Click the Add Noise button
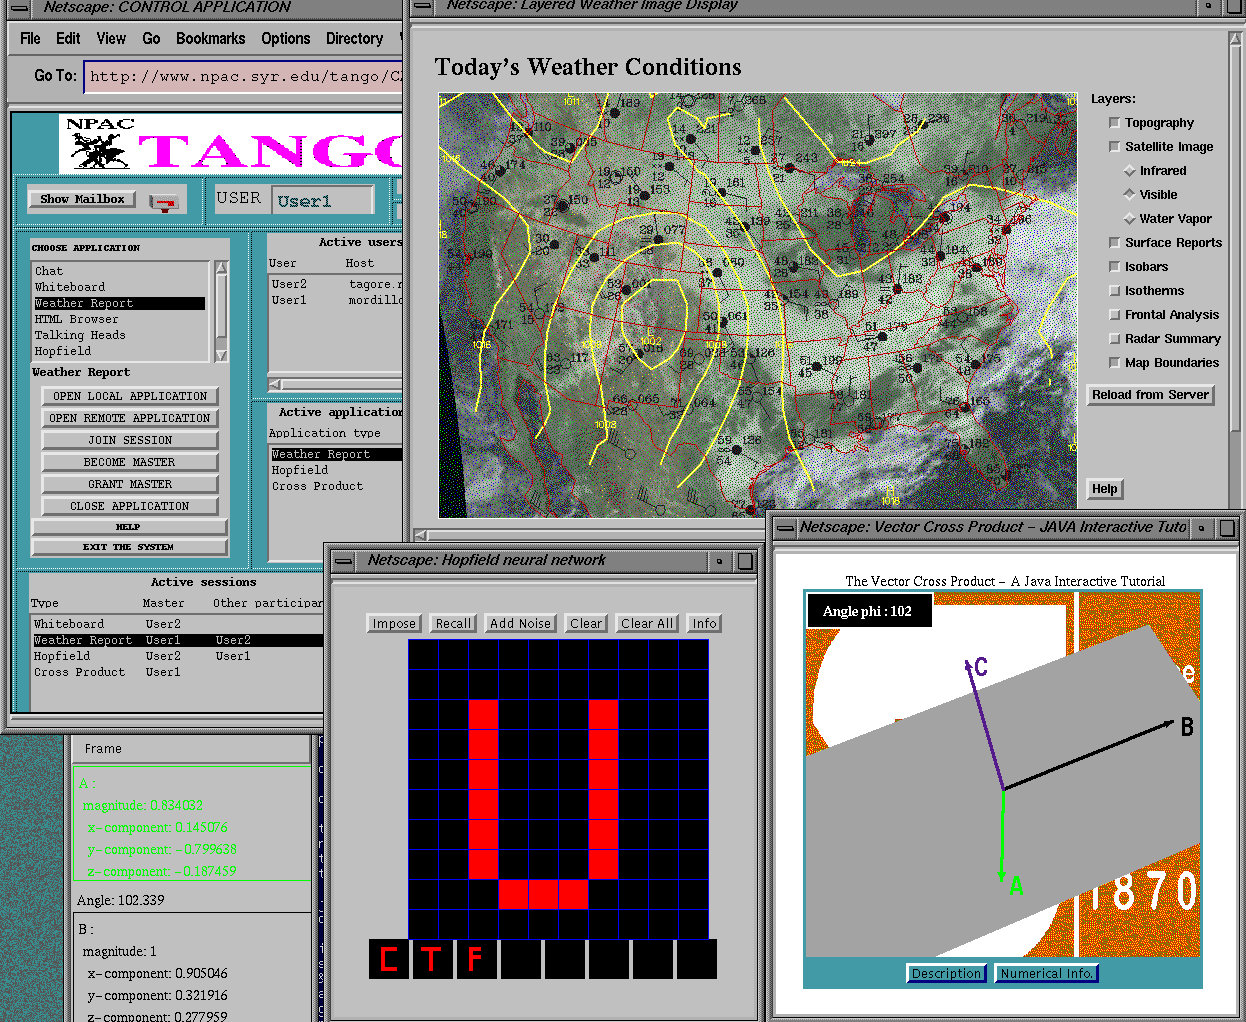 pyautogui.click(x=520, y=624)
